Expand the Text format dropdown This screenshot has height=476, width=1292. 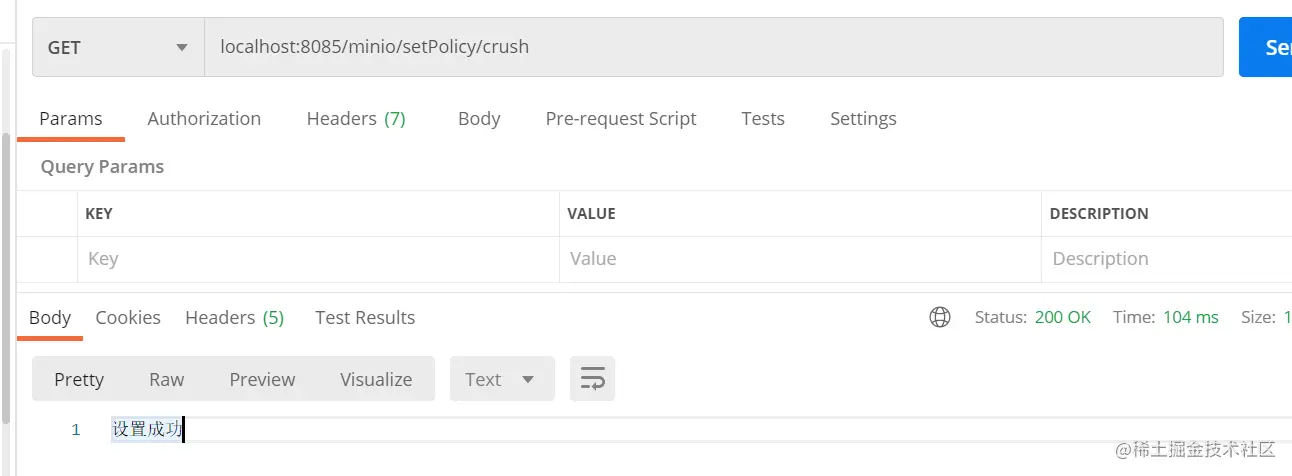pos(502,379)
